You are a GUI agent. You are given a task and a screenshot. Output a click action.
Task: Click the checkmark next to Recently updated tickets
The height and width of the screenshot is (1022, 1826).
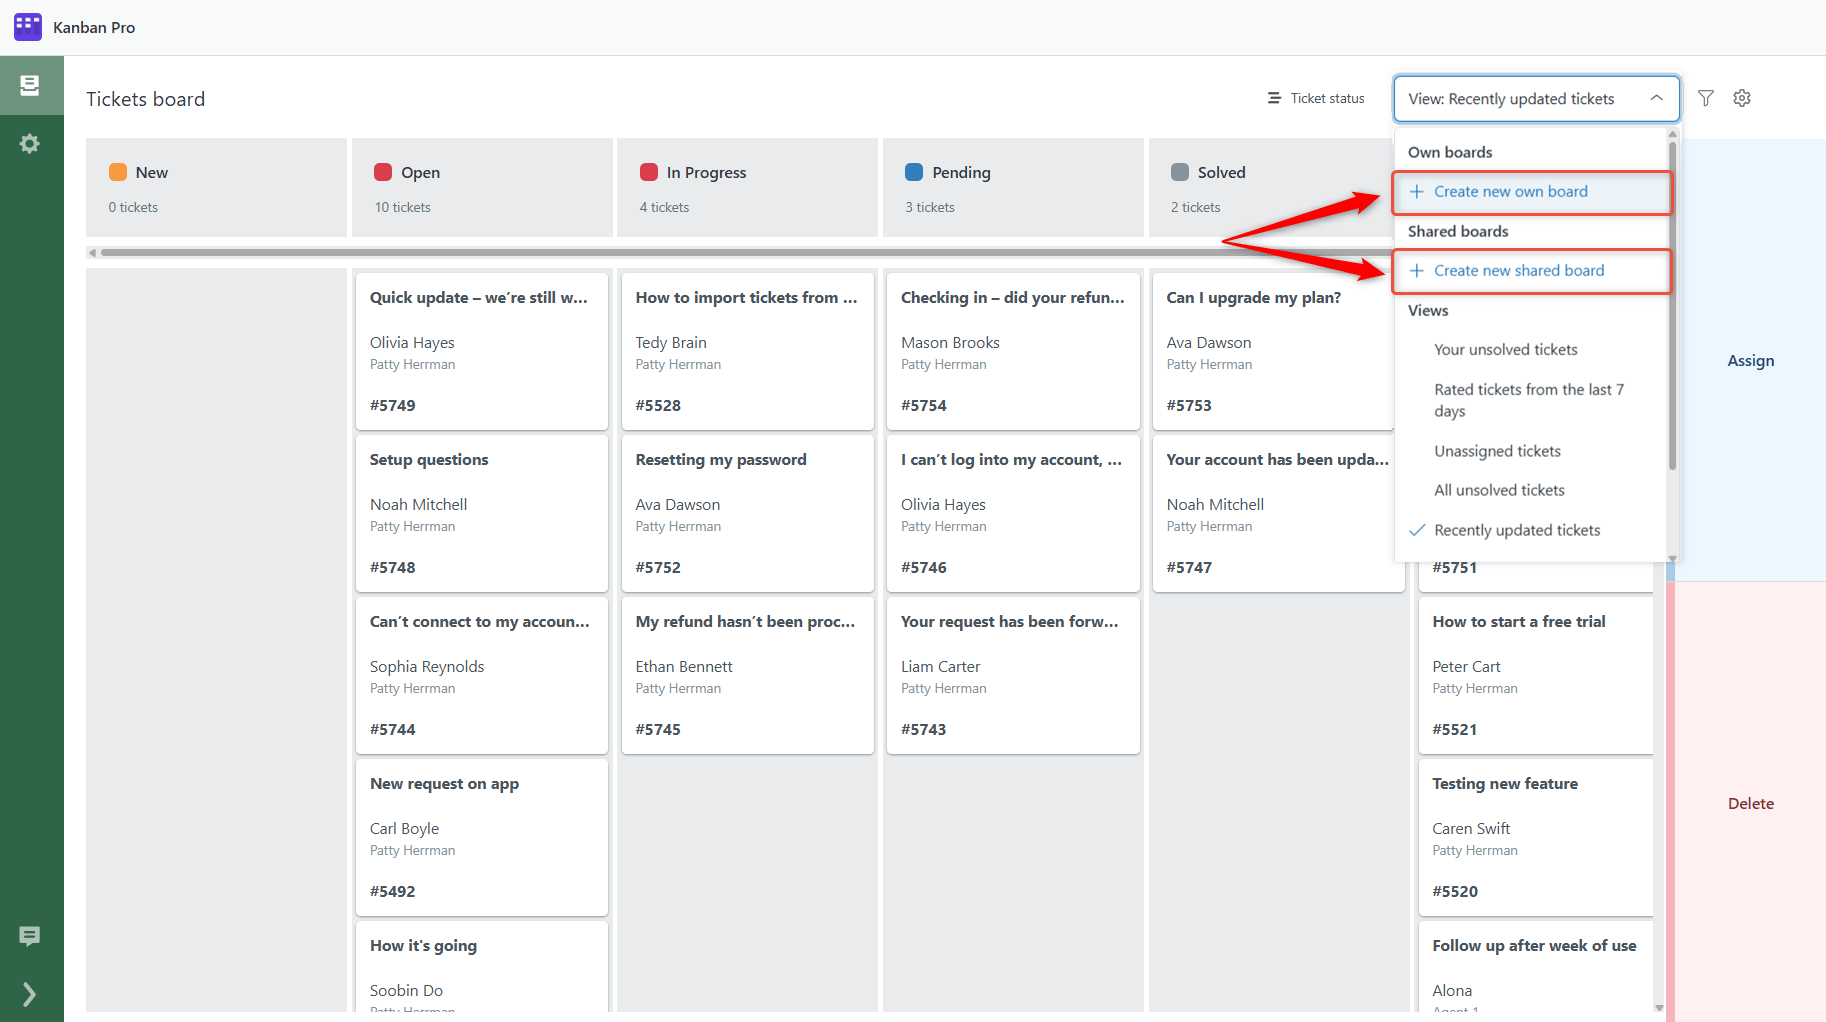1416,530
